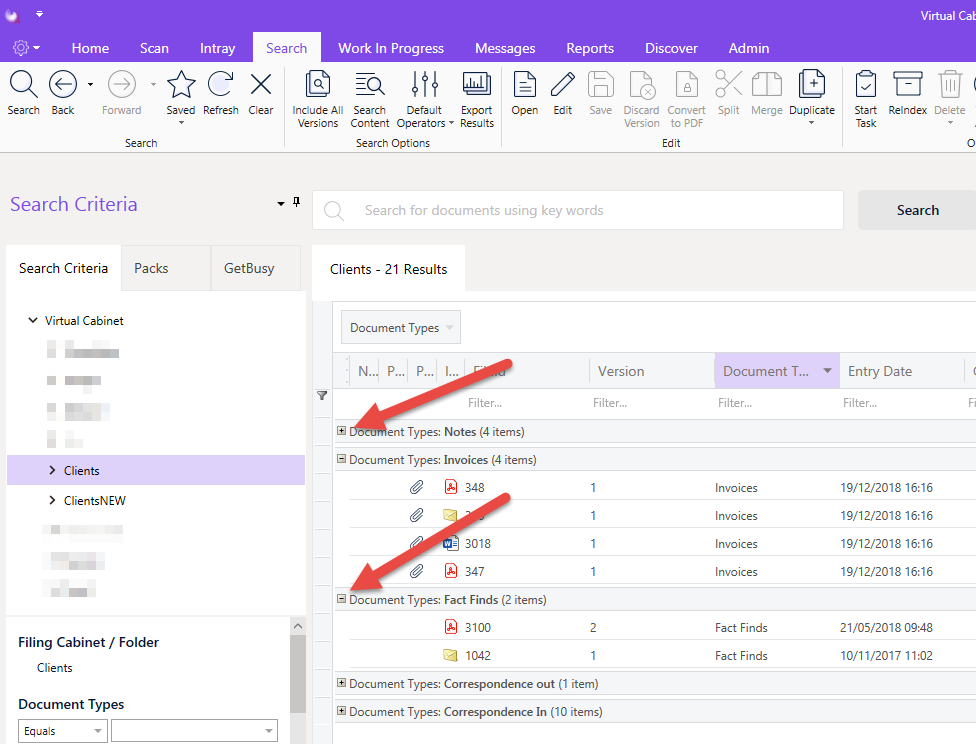Toggle the filter row funnel icon
Image resolution: width=976 pixels, height=744 pixels.
tap(322, 395)
